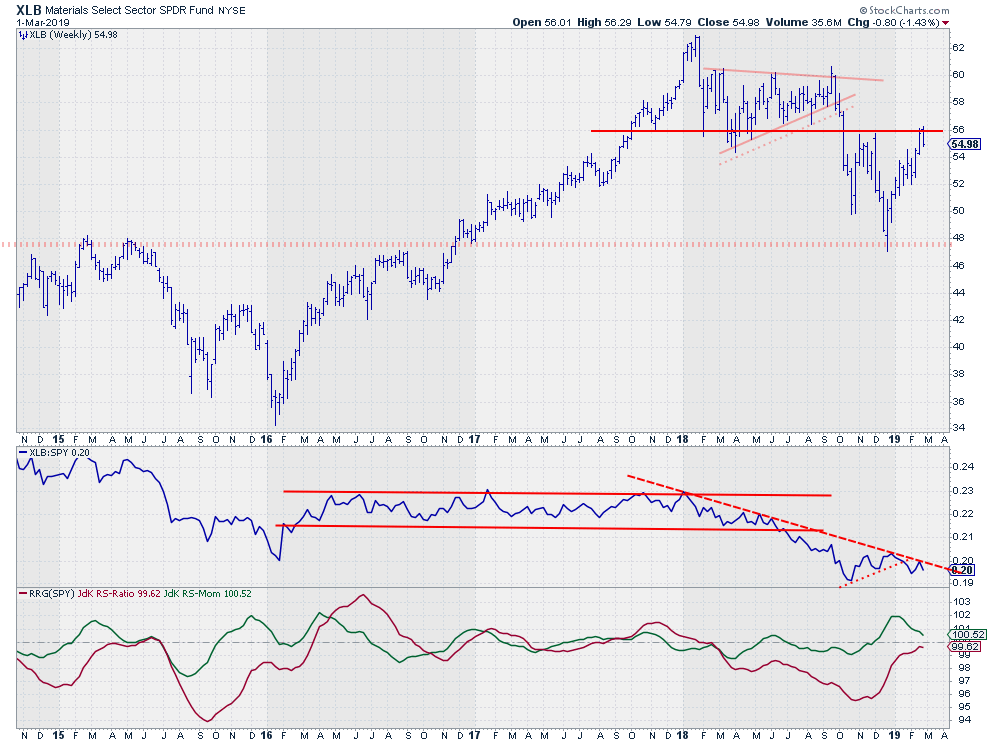Click the 95 RRG axis label
The height and width of the screenshot is (744, 990).
pos(964,707)
